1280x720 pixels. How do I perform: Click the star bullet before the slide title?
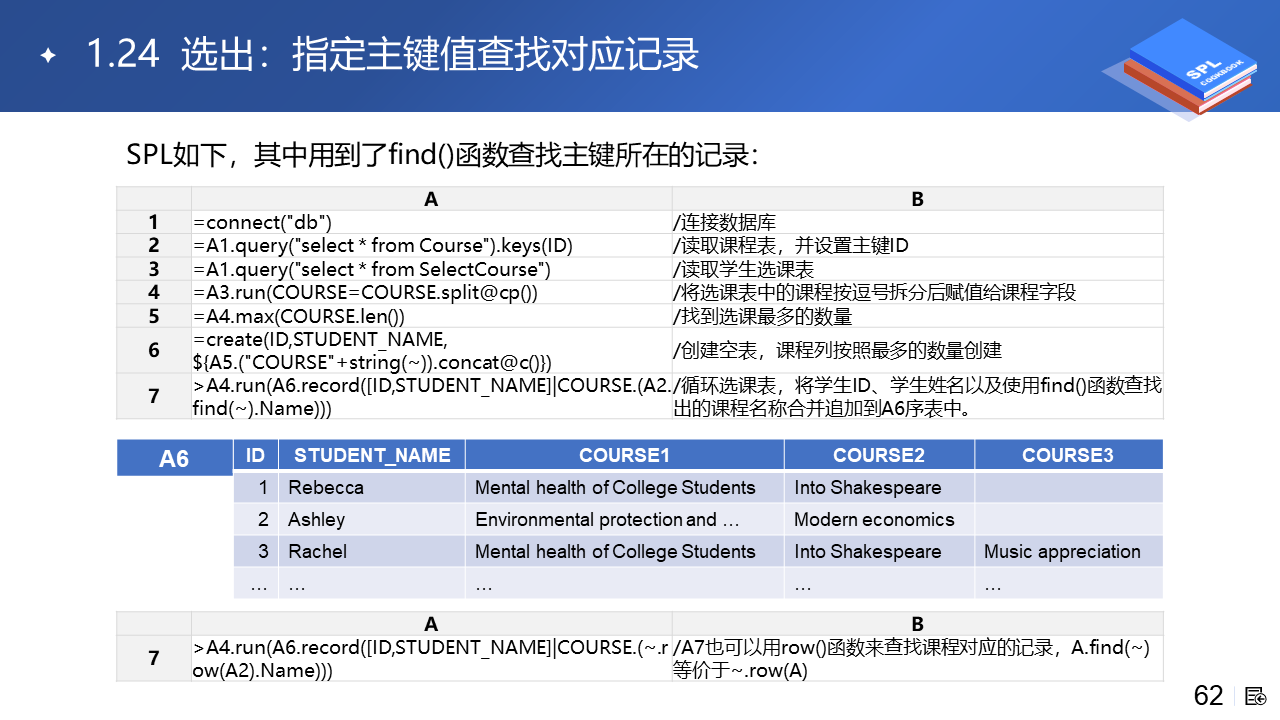(48, 56)
